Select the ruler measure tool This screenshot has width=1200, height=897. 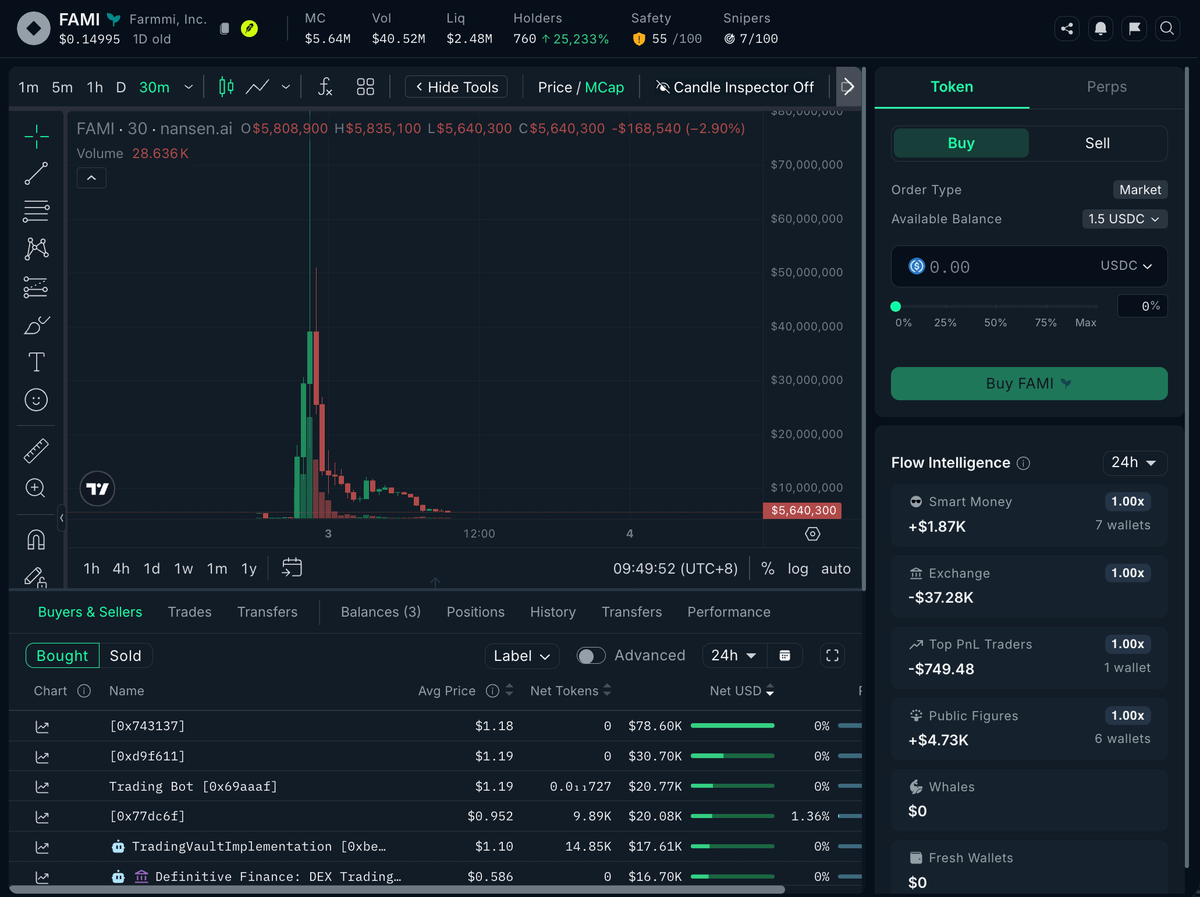[36, 451]
